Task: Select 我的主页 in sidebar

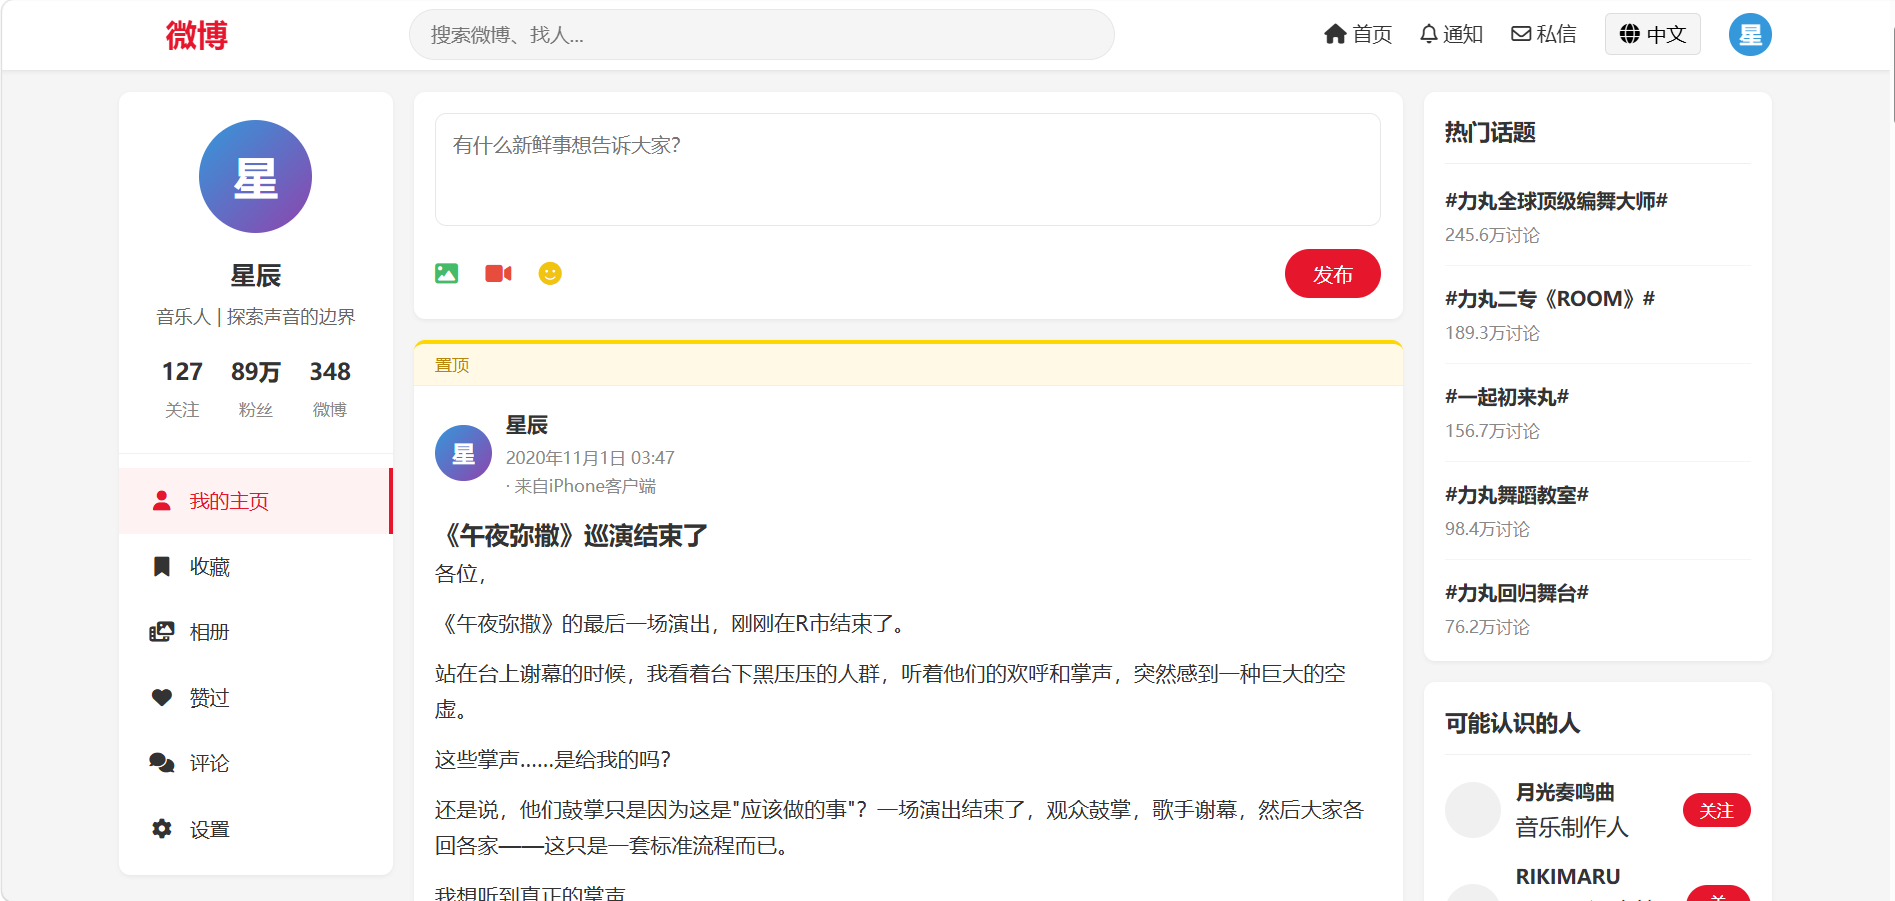Action: [255, 501]
